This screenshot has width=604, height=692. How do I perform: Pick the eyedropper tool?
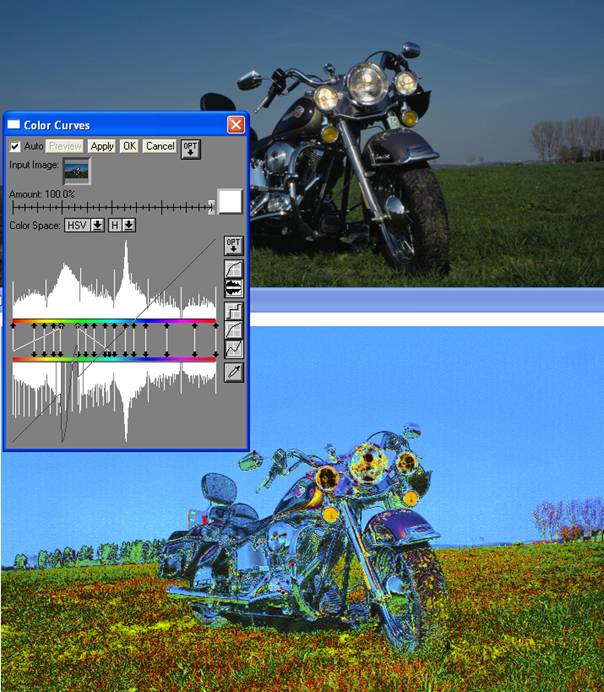[x=234, y=372]
